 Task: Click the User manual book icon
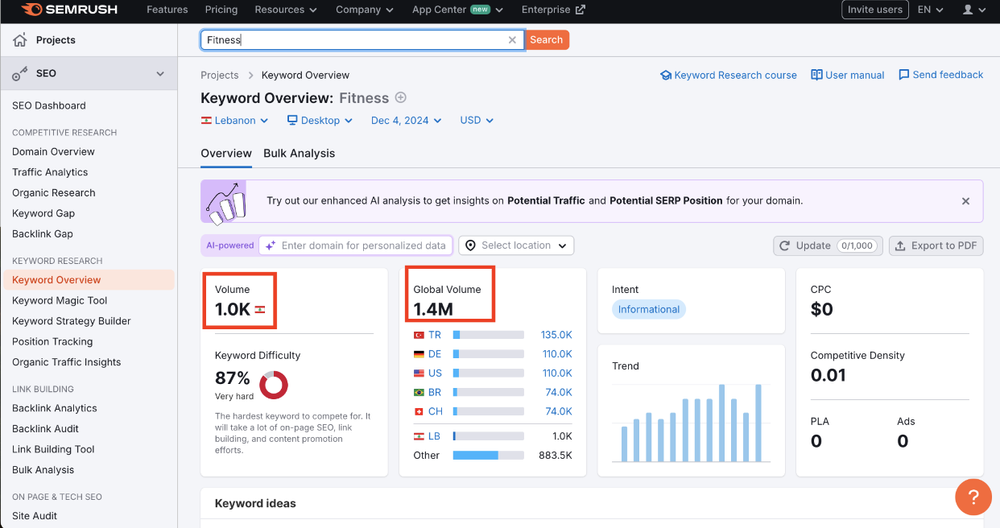[x=816, y=75]
